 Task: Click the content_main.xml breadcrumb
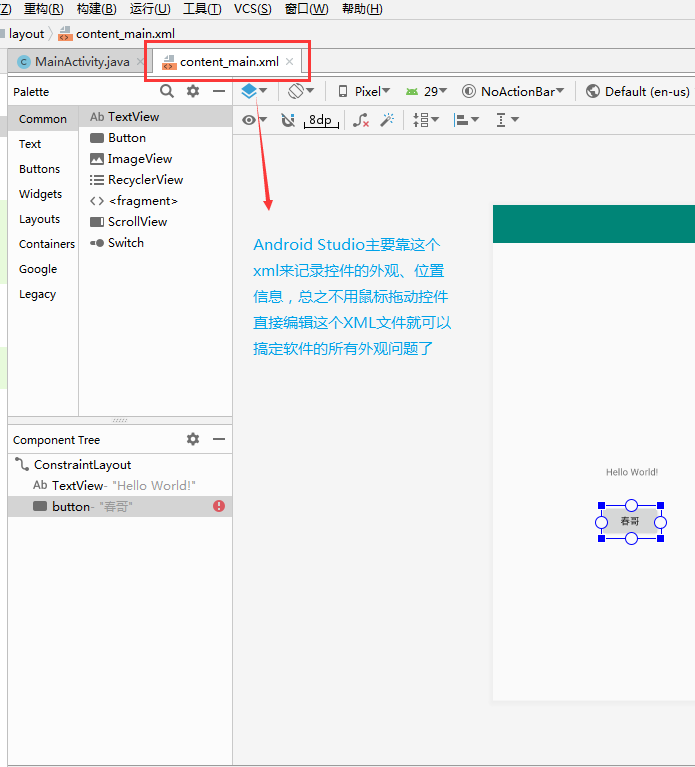(116, 34)
